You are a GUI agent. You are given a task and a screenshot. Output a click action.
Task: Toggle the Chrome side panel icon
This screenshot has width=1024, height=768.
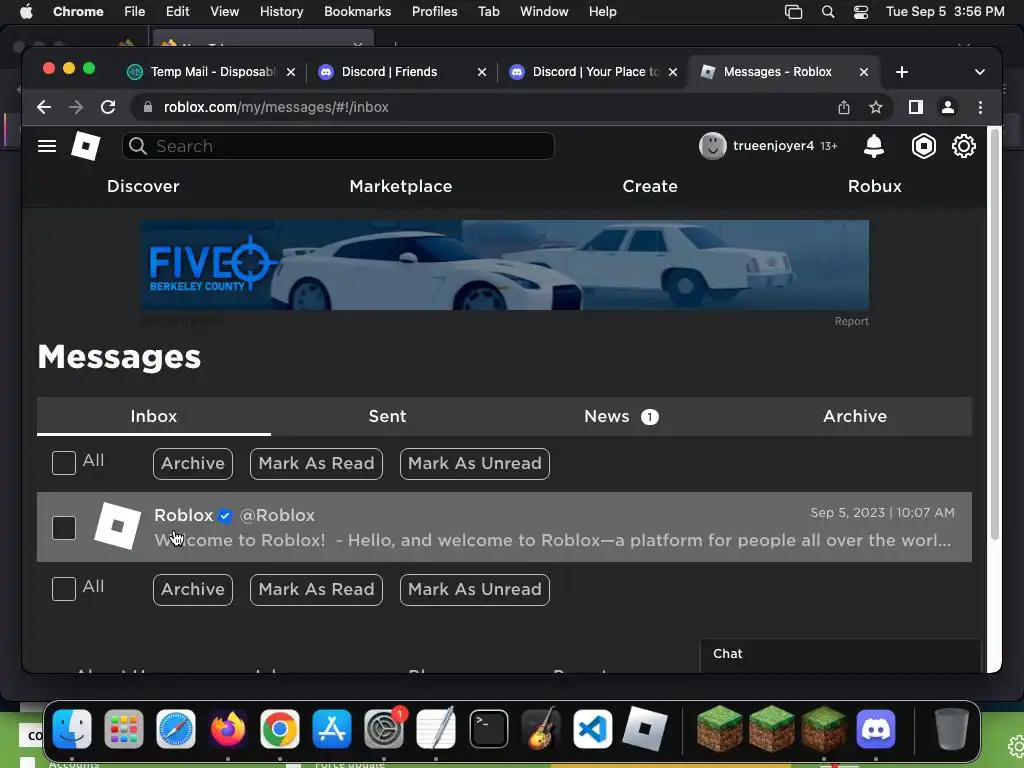click(916, 107)
